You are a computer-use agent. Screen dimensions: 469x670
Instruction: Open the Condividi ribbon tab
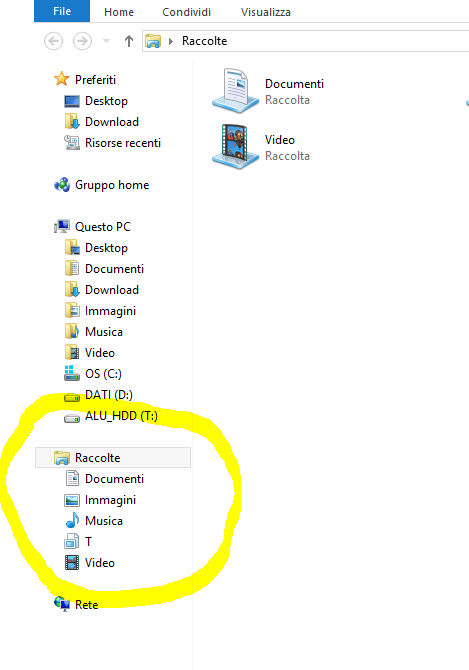(x=186, y=12)
